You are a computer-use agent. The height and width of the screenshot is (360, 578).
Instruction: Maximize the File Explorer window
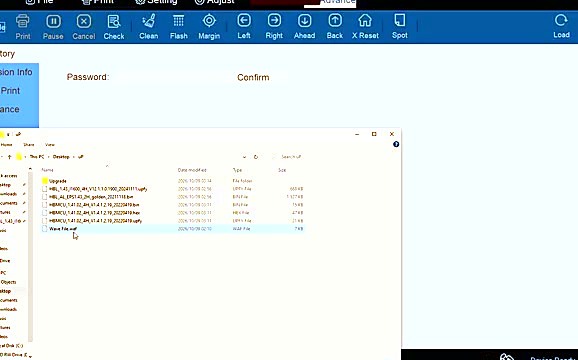click(374, 134)
